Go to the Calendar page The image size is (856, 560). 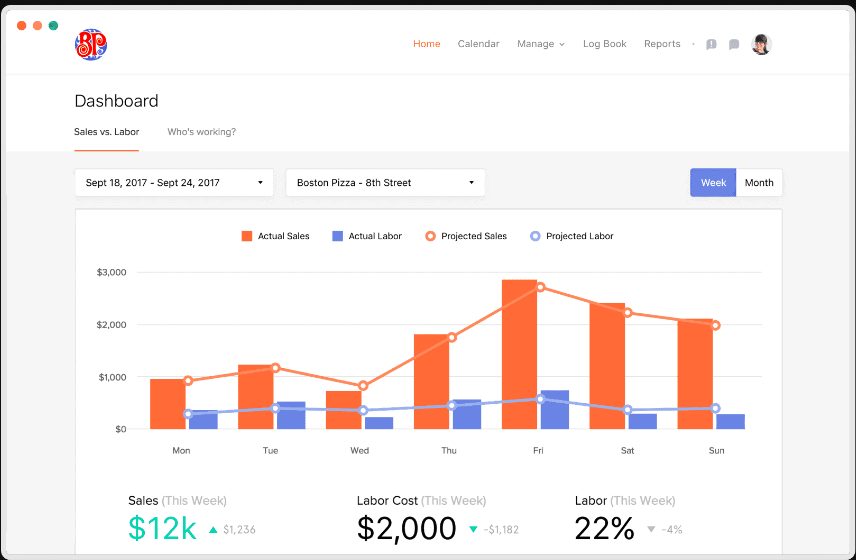click(478, 44)
